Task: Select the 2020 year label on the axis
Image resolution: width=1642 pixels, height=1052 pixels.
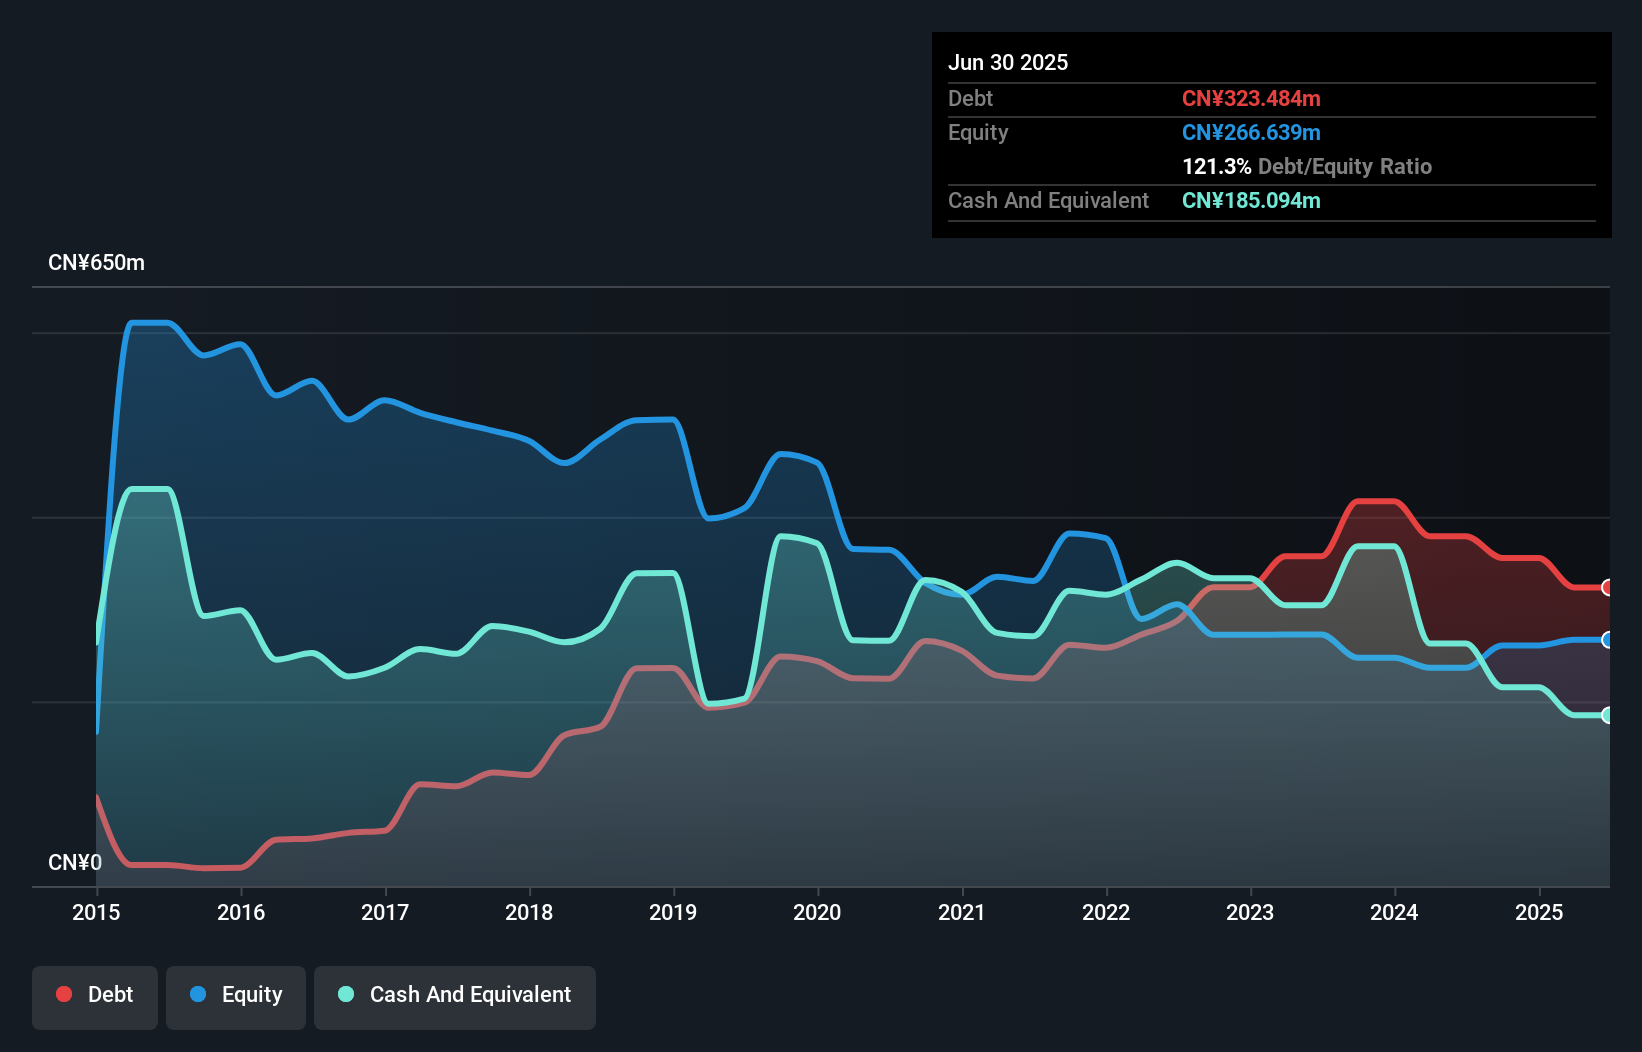Action: [817, 912]
